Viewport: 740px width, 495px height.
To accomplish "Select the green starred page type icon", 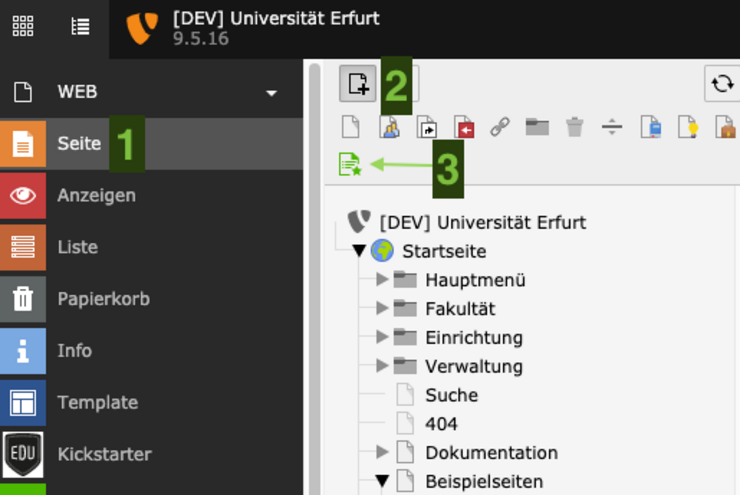I will (349, 164).
